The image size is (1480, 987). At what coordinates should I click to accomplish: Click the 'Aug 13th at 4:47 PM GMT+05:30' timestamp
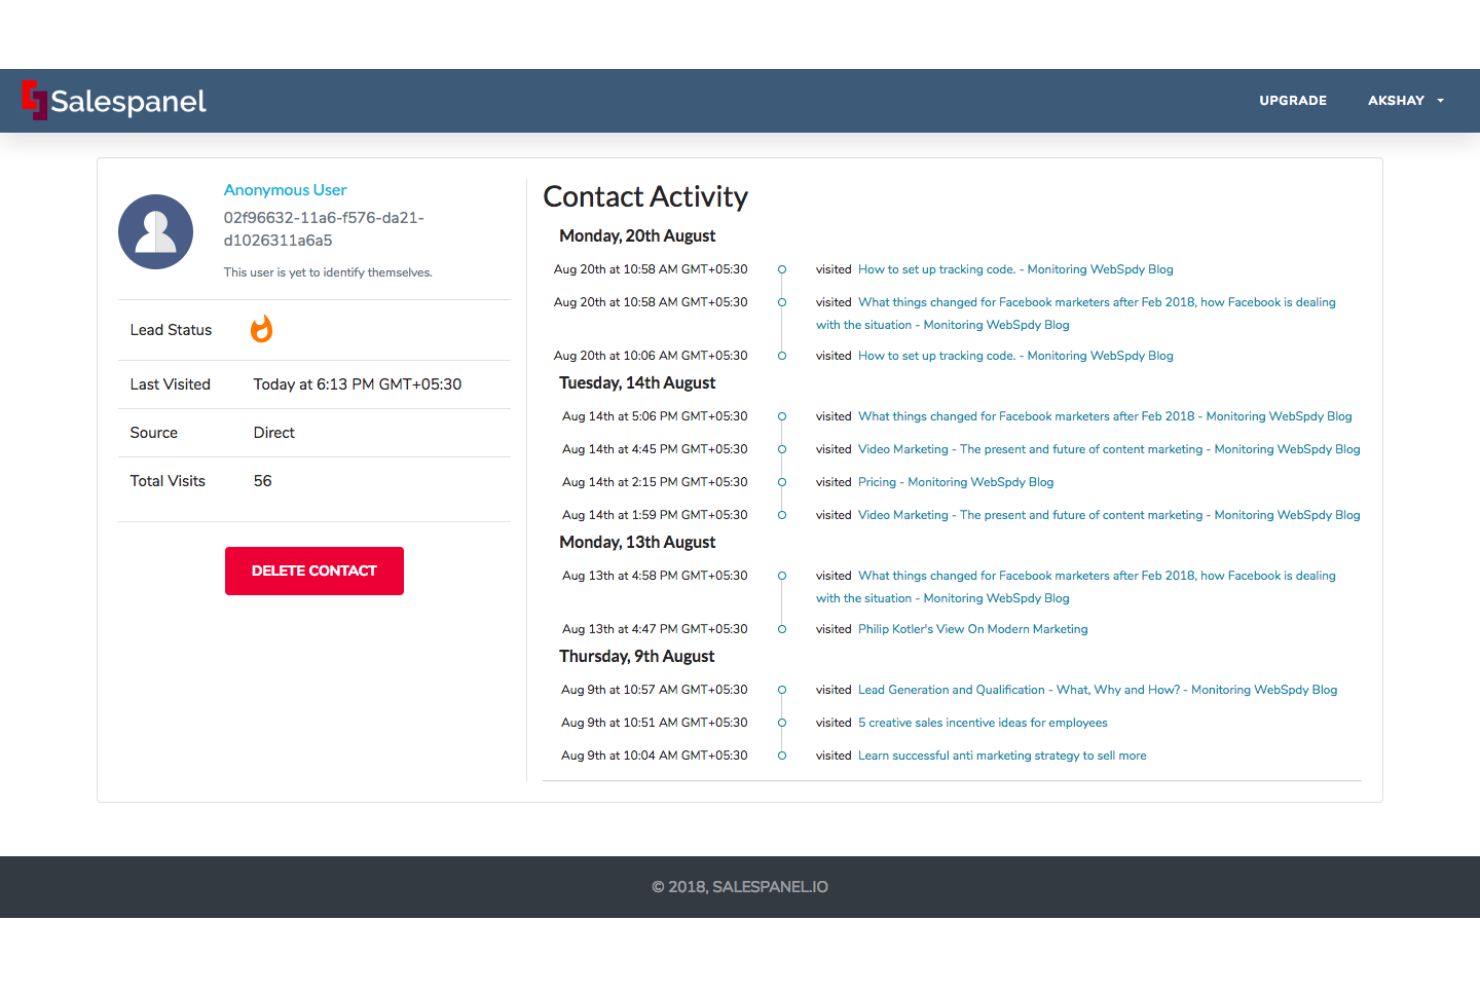click(654, 629)
